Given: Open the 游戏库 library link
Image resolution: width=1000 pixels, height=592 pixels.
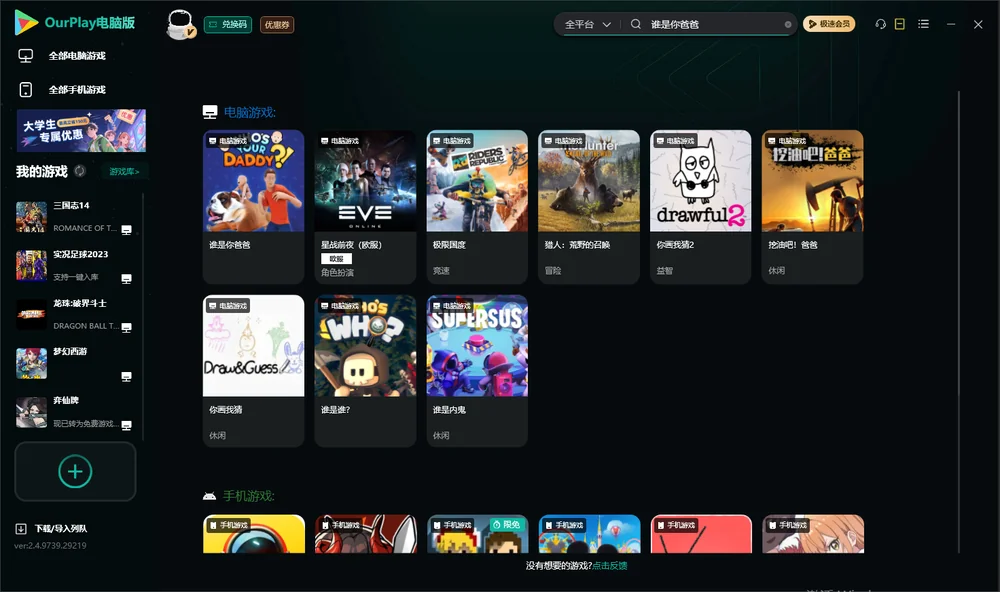Looking at the screenshot, I should (x=124, y=171).
